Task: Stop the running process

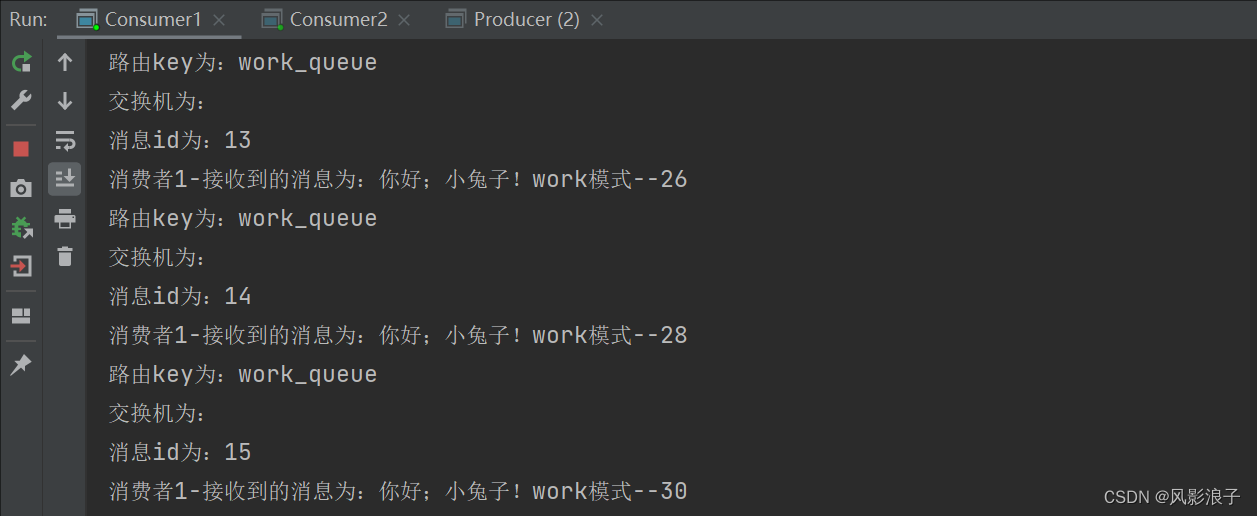Action: [21, 149]
